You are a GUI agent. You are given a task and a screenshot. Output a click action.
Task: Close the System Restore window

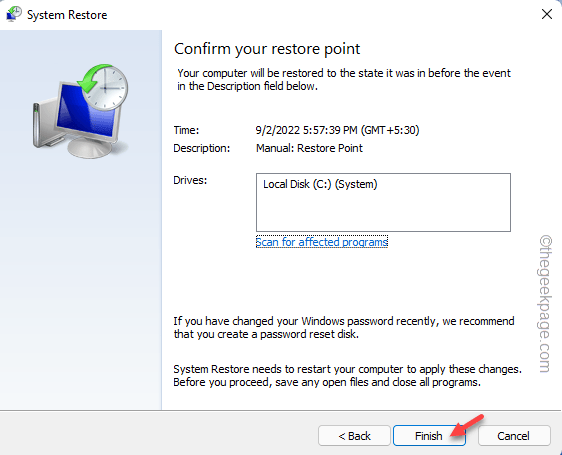pos(547,14)
